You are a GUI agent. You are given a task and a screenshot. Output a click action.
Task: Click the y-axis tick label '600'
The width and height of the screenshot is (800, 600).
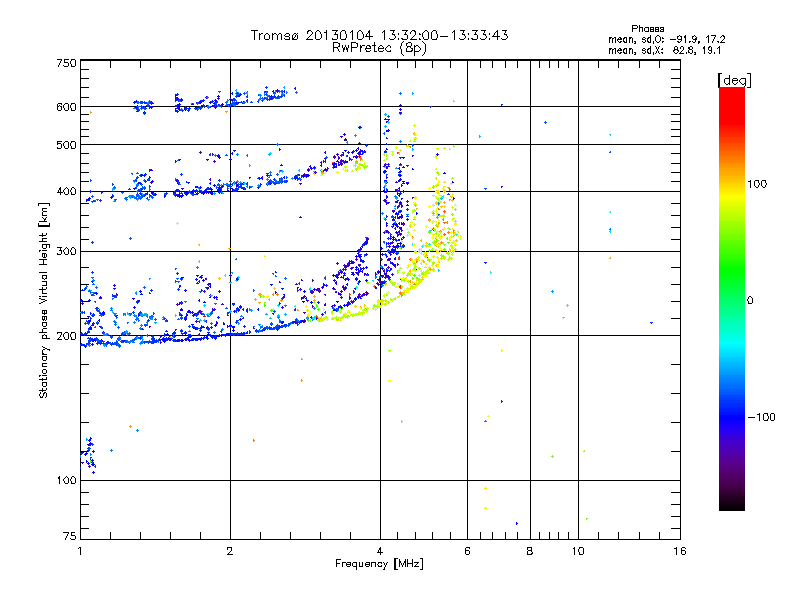[66, 107]
